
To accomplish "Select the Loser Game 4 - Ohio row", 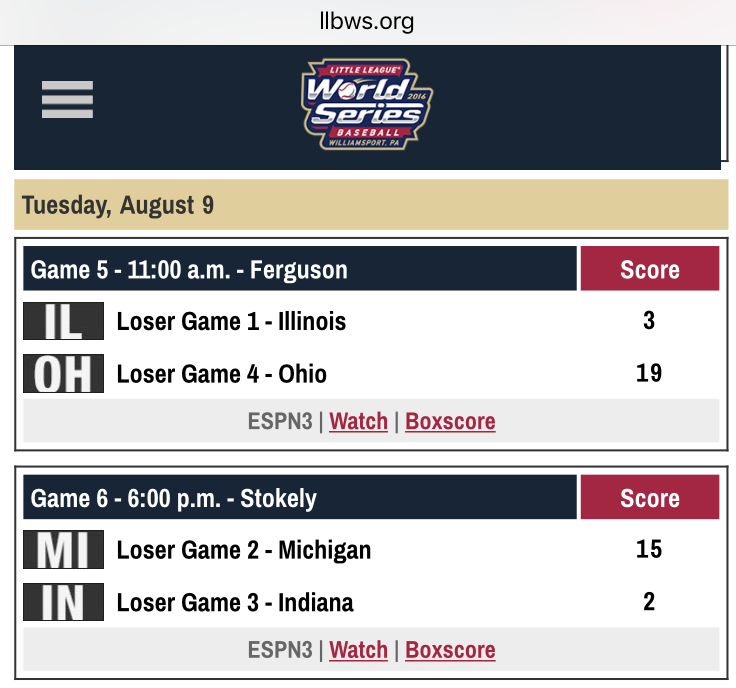I will click(371, 374).
